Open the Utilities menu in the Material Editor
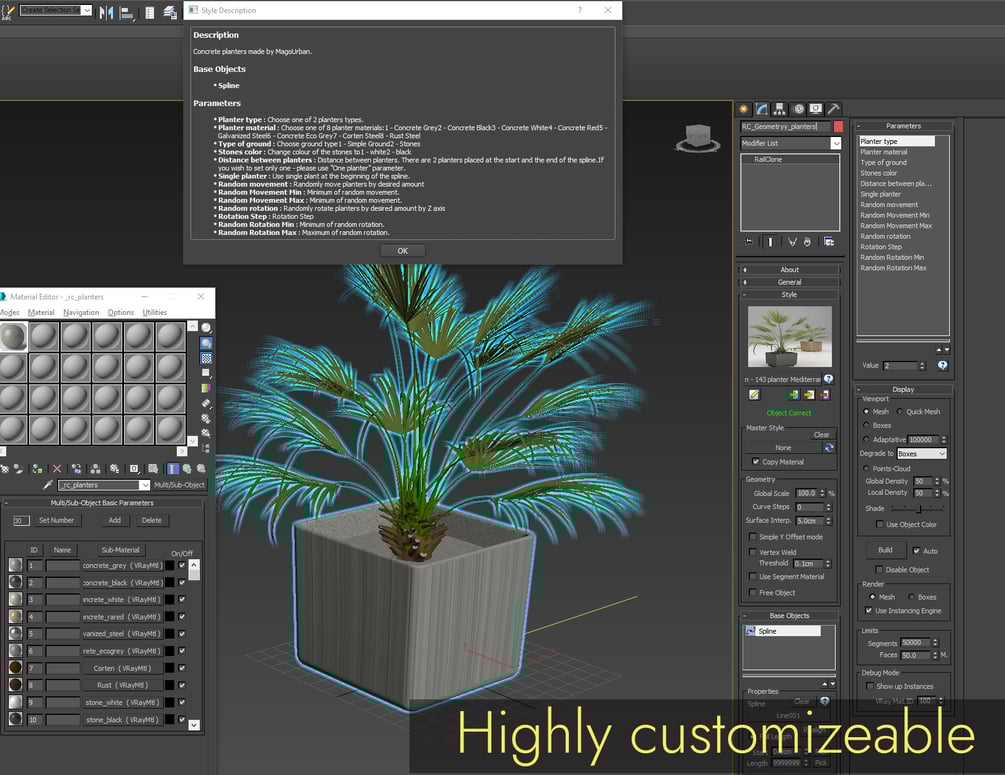 (154, 313)
